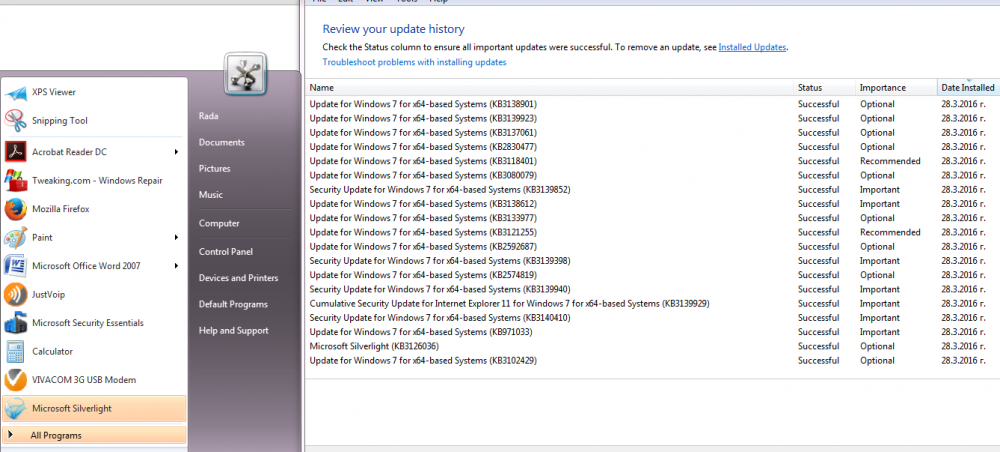1000x452 pixels.
Task: Select update KB2592687 row
Action: tap(652, 247)
